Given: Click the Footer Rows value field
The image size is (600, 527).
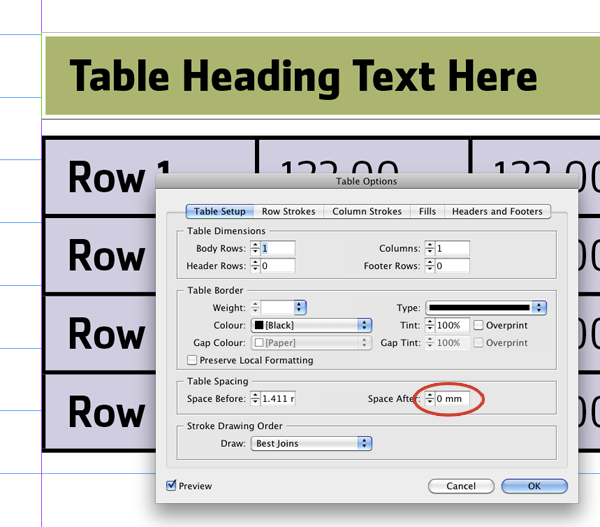Looking at the screenshot, I should click(x=452, y=266).
